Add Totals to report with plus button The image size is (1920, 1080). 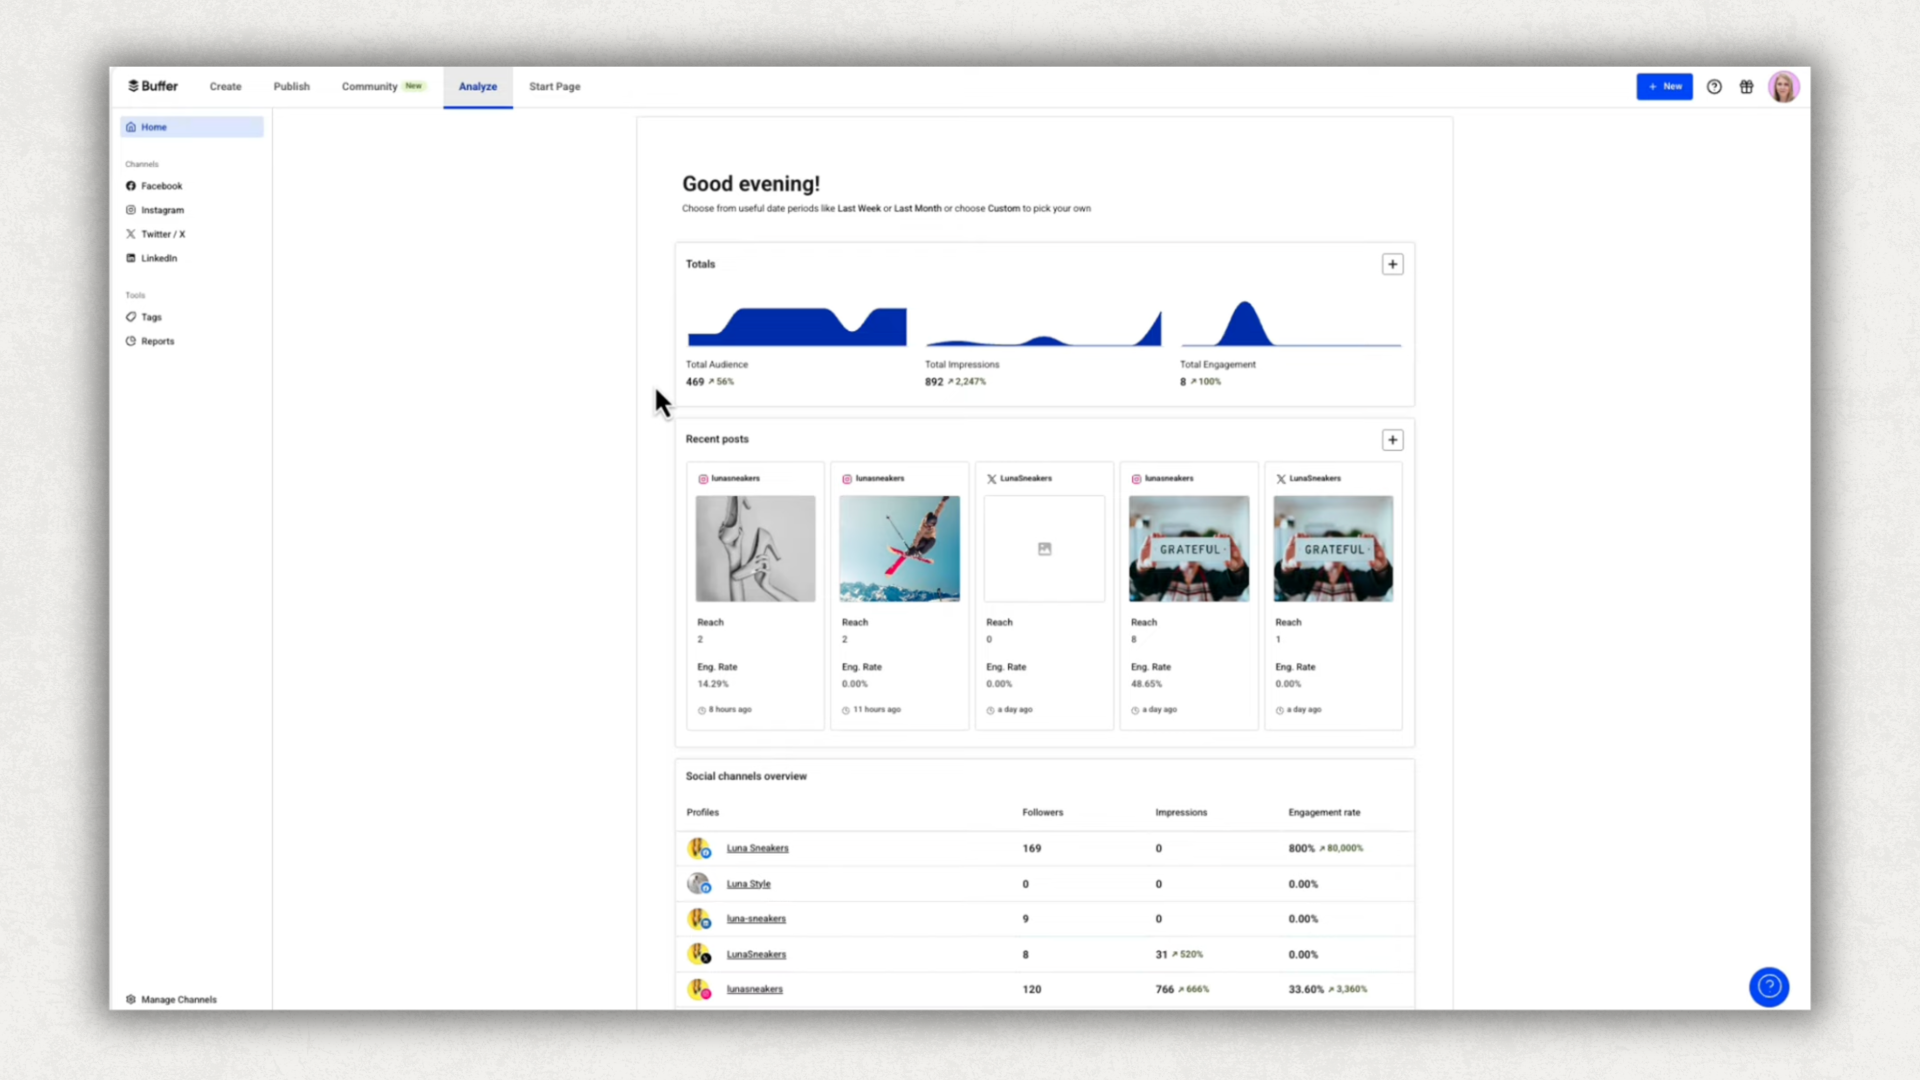pyautogui.click(x=1392, y=264)
